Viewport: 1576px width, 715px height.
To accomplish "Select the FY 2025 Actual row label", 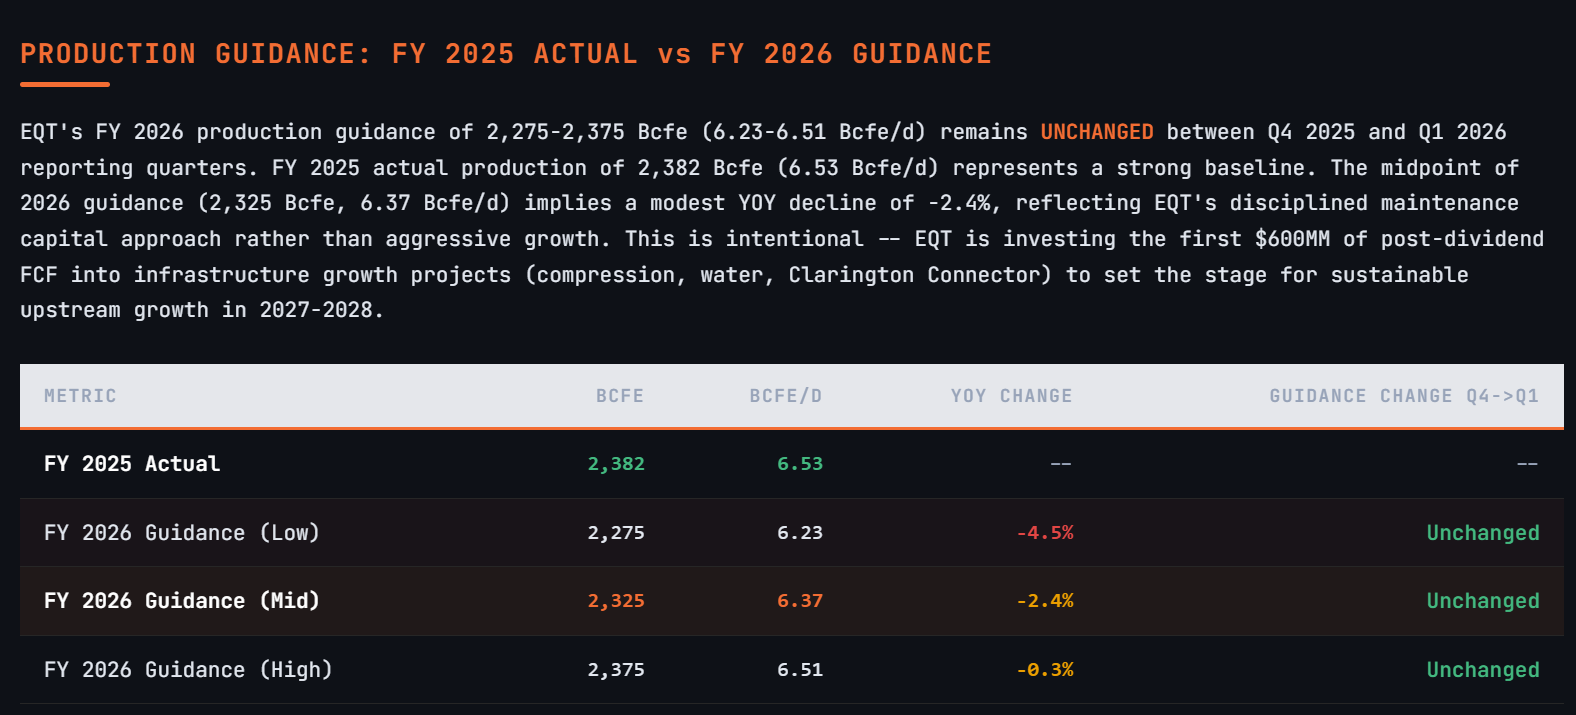I will (132, 464).
